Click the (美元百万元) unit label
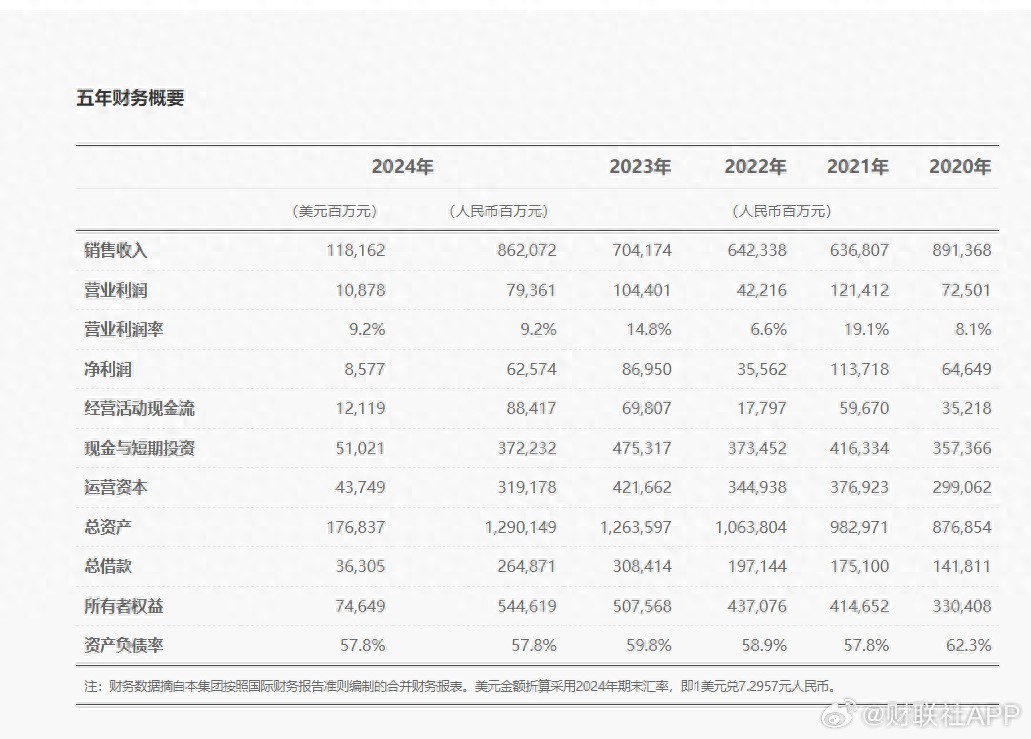Viewport: 1031px width, 739px height. point(334,211)
